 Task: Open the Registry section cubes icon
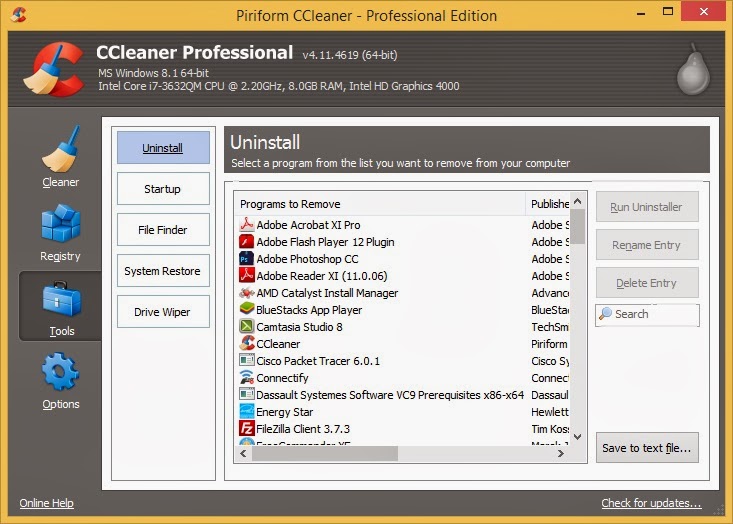(61, 223)
